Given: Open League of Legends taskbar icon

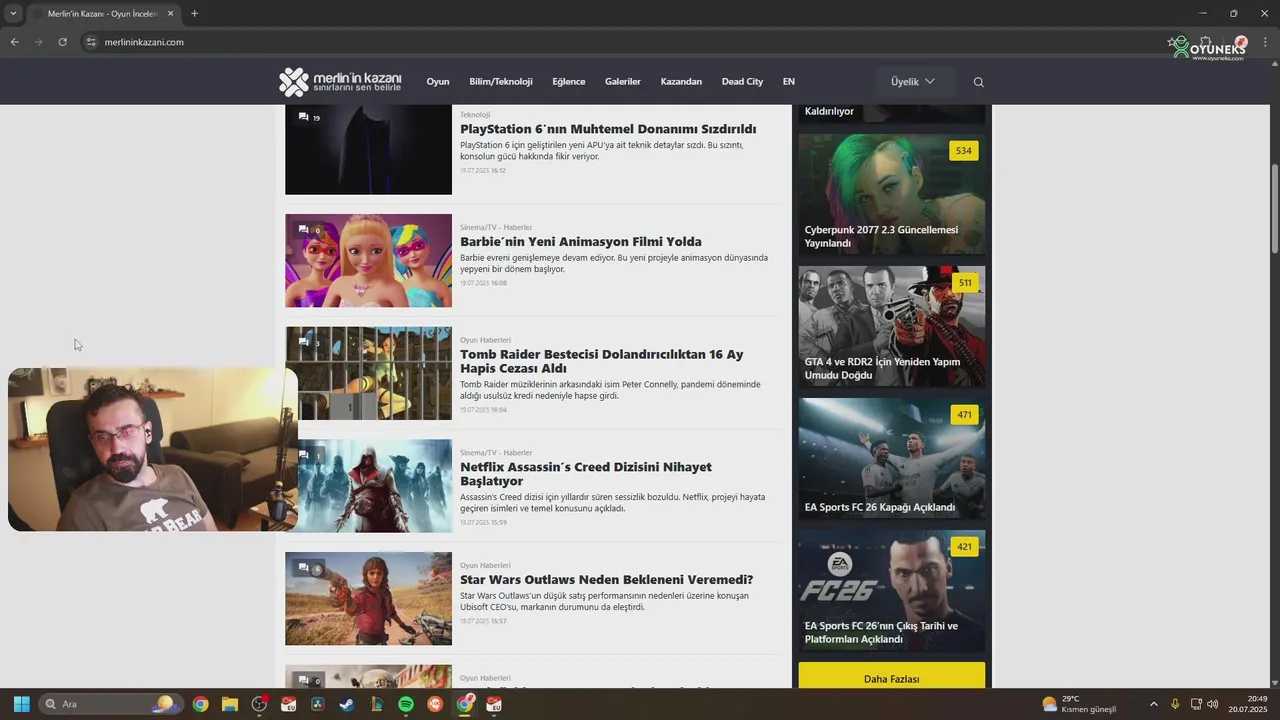Looking at the screenshot, I should pyautogui.click(x=376, y=704).
